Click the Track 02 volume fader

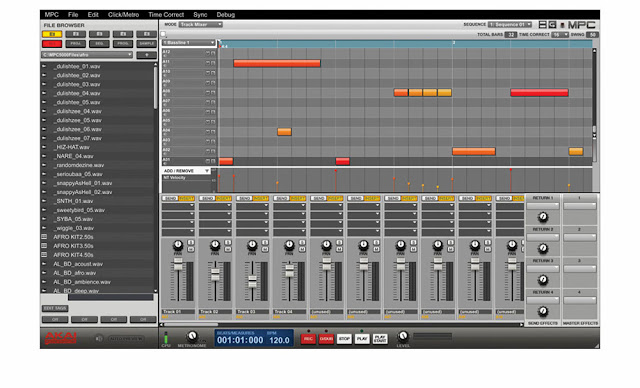click(x=215, y=275)
